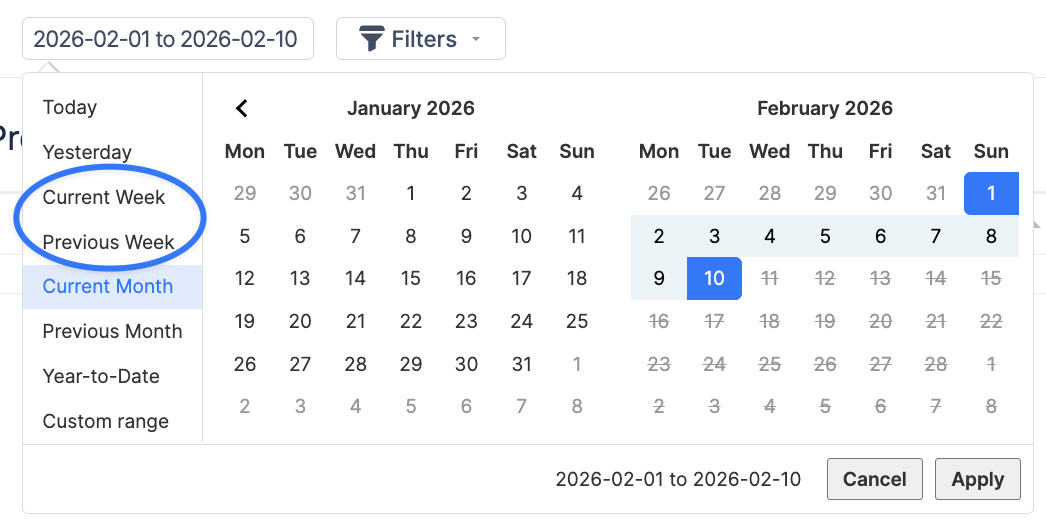Select February 10 in the calendar
The image size is (1046, 526).
714,278
